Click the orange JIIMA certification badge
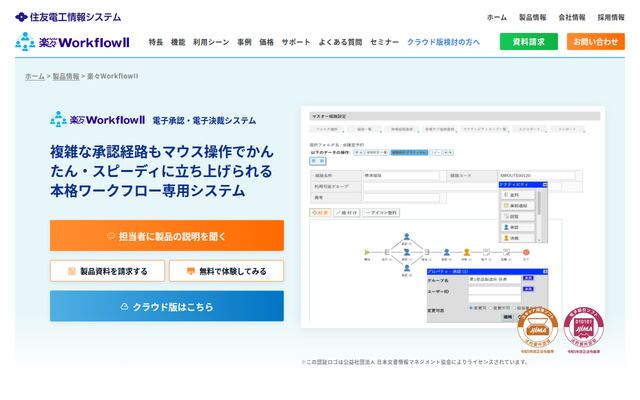Screen dimensions: 640x400 [538, 330]
